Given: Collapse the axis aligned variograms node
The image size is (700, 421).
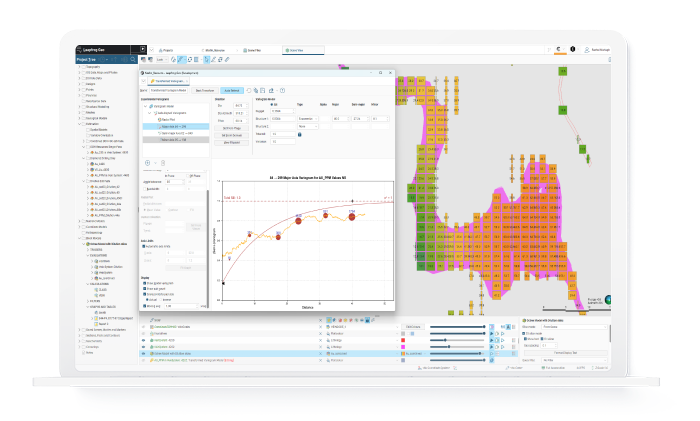Looking at the screenshot, I should (150, 113).
